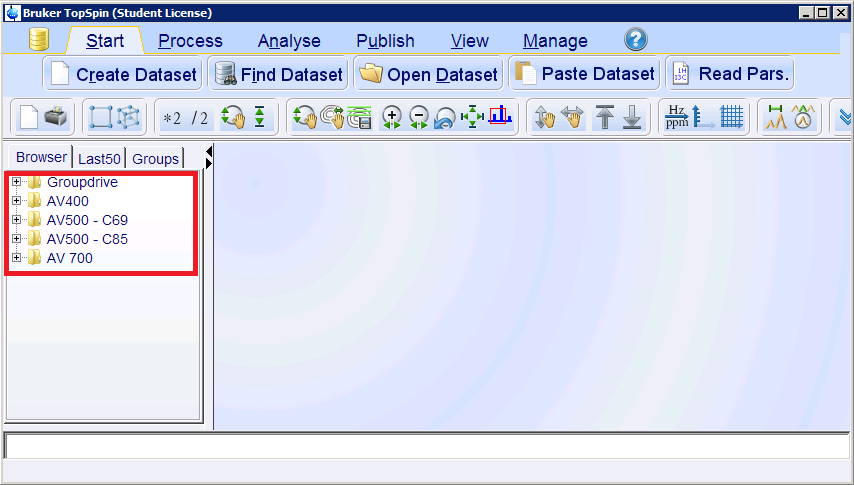Open the Process menu tab
The height and width of the screenshot is (485, 854).
190,41
